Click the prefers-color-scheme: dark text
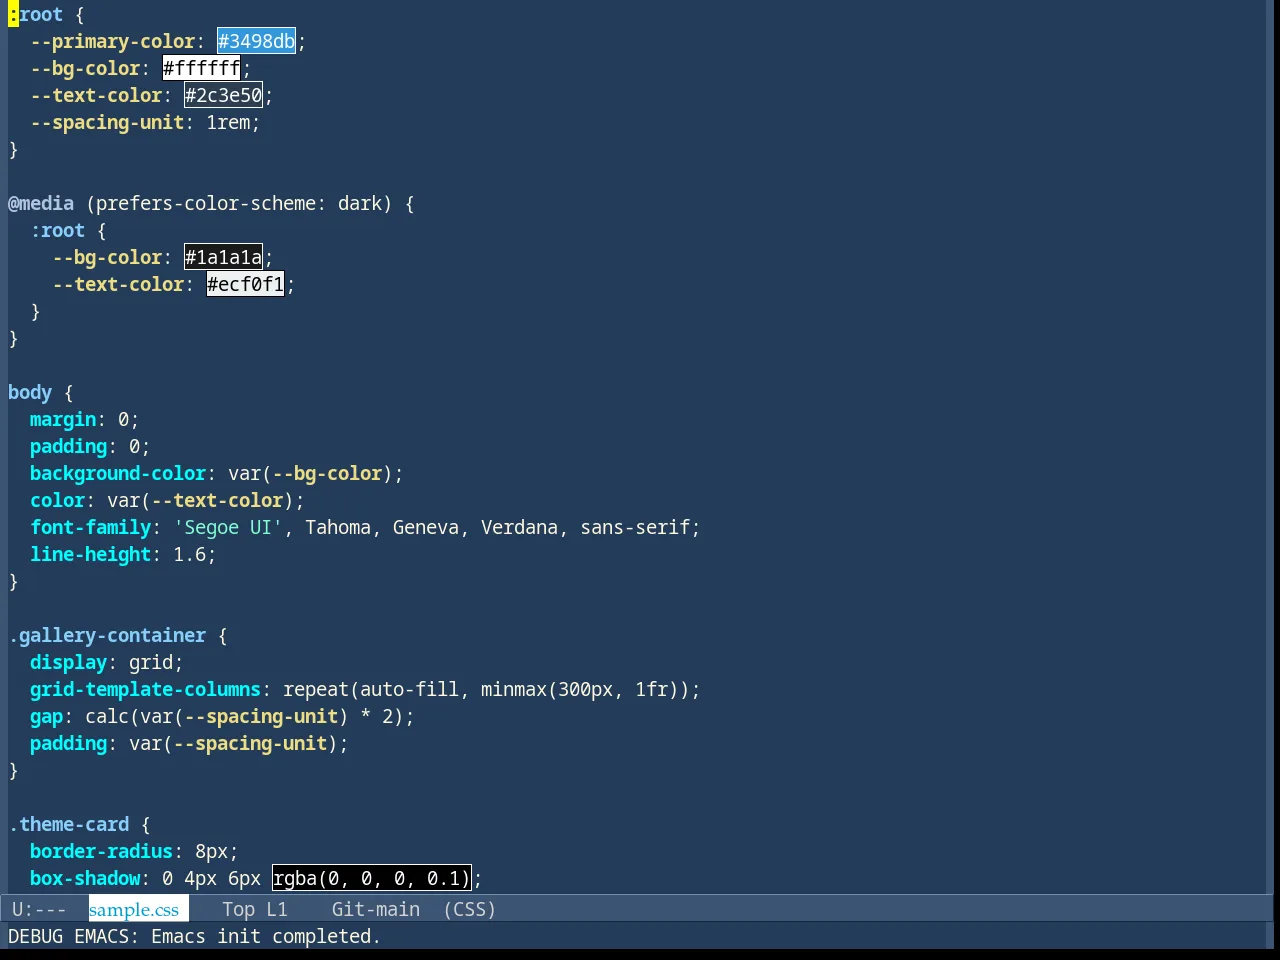1280x960 pixels. click(x=239, y=203)
